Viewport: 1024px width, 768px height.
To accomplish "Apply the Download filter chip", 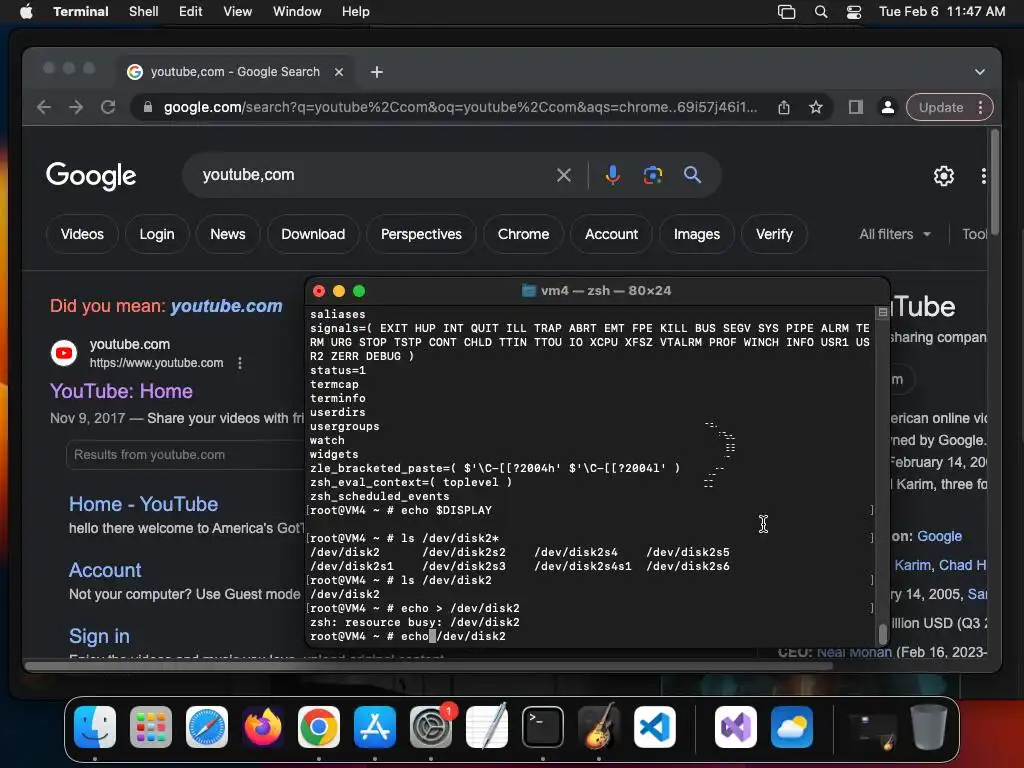I will pyautogui.click(x=313, y=234).
